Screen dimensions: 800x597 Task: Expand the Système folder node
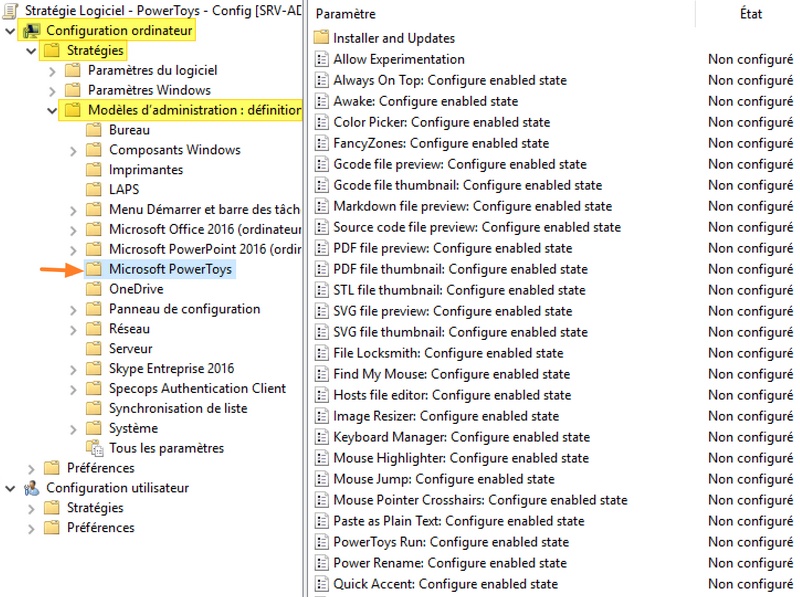click(x=73, y=428)
